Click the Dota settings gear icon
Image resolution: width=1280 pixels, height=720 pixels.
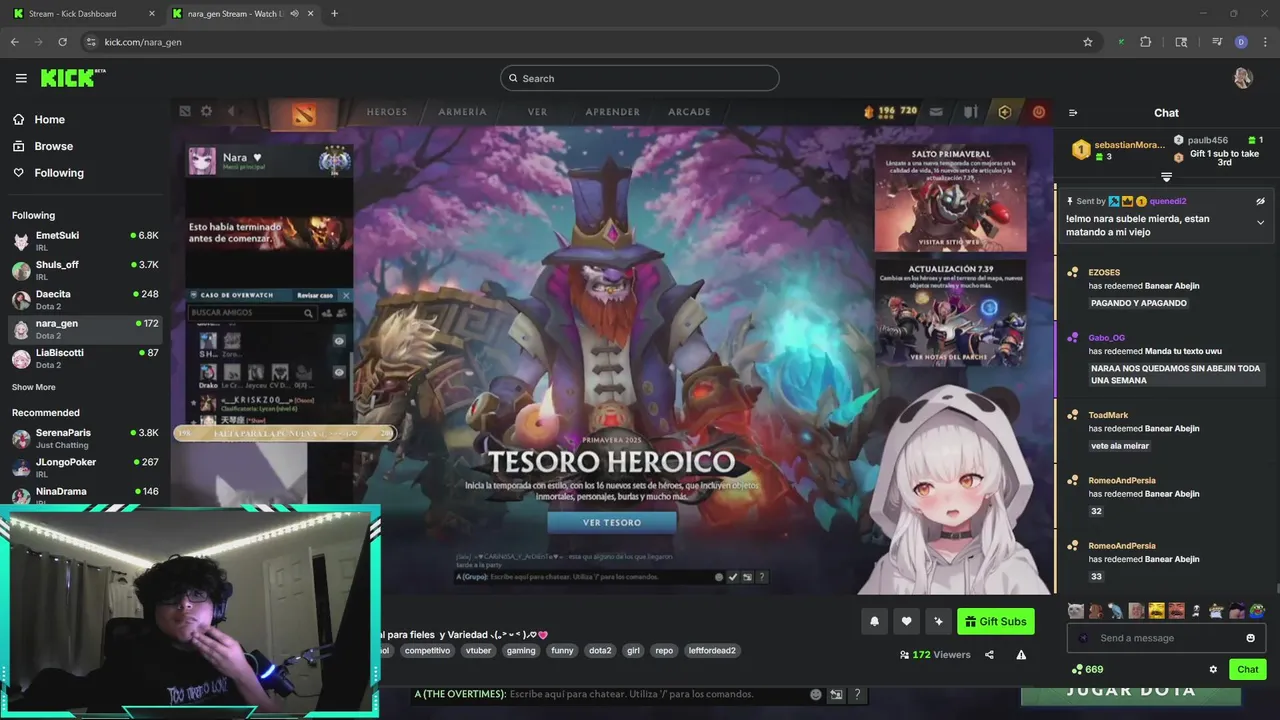(x=206, y=112)
